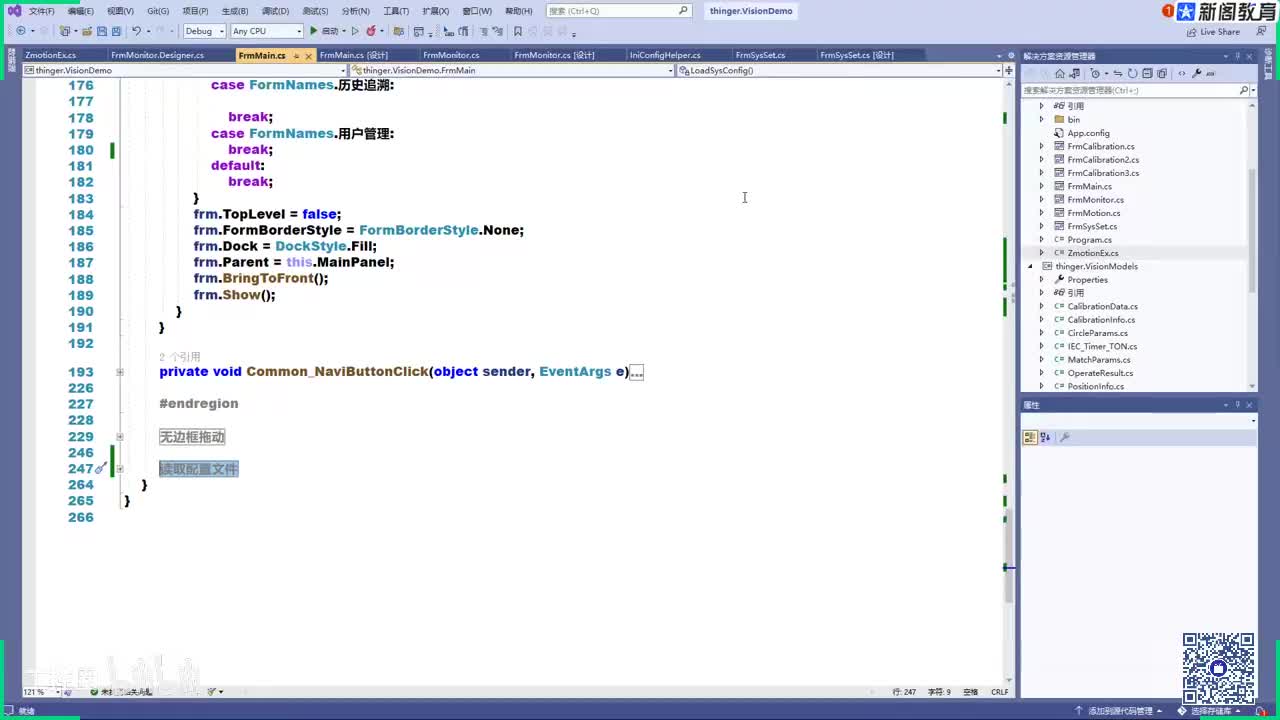Close the FrmMain.cs tab
Screen dimensions: 1280x720
[310, 56]
